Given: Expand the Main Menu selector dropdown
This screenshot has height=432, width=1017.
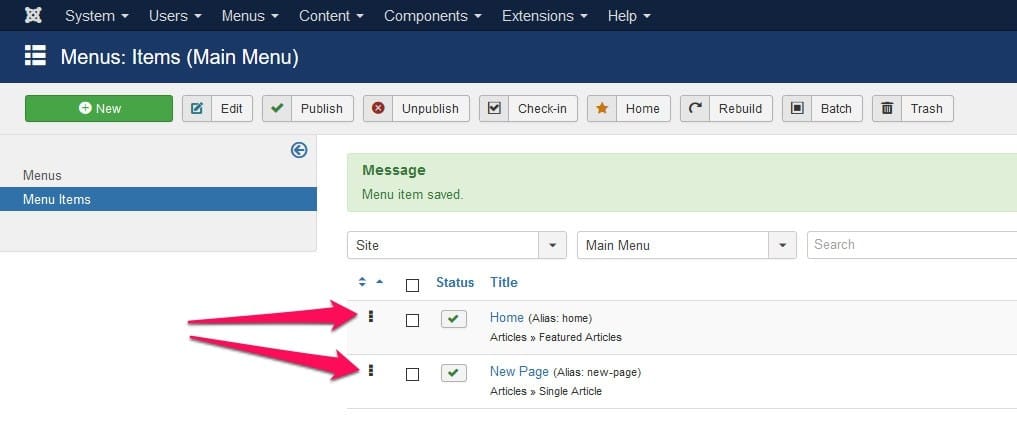Looking at the screenshot, I should pyautogui.click(x=686, y=245).
